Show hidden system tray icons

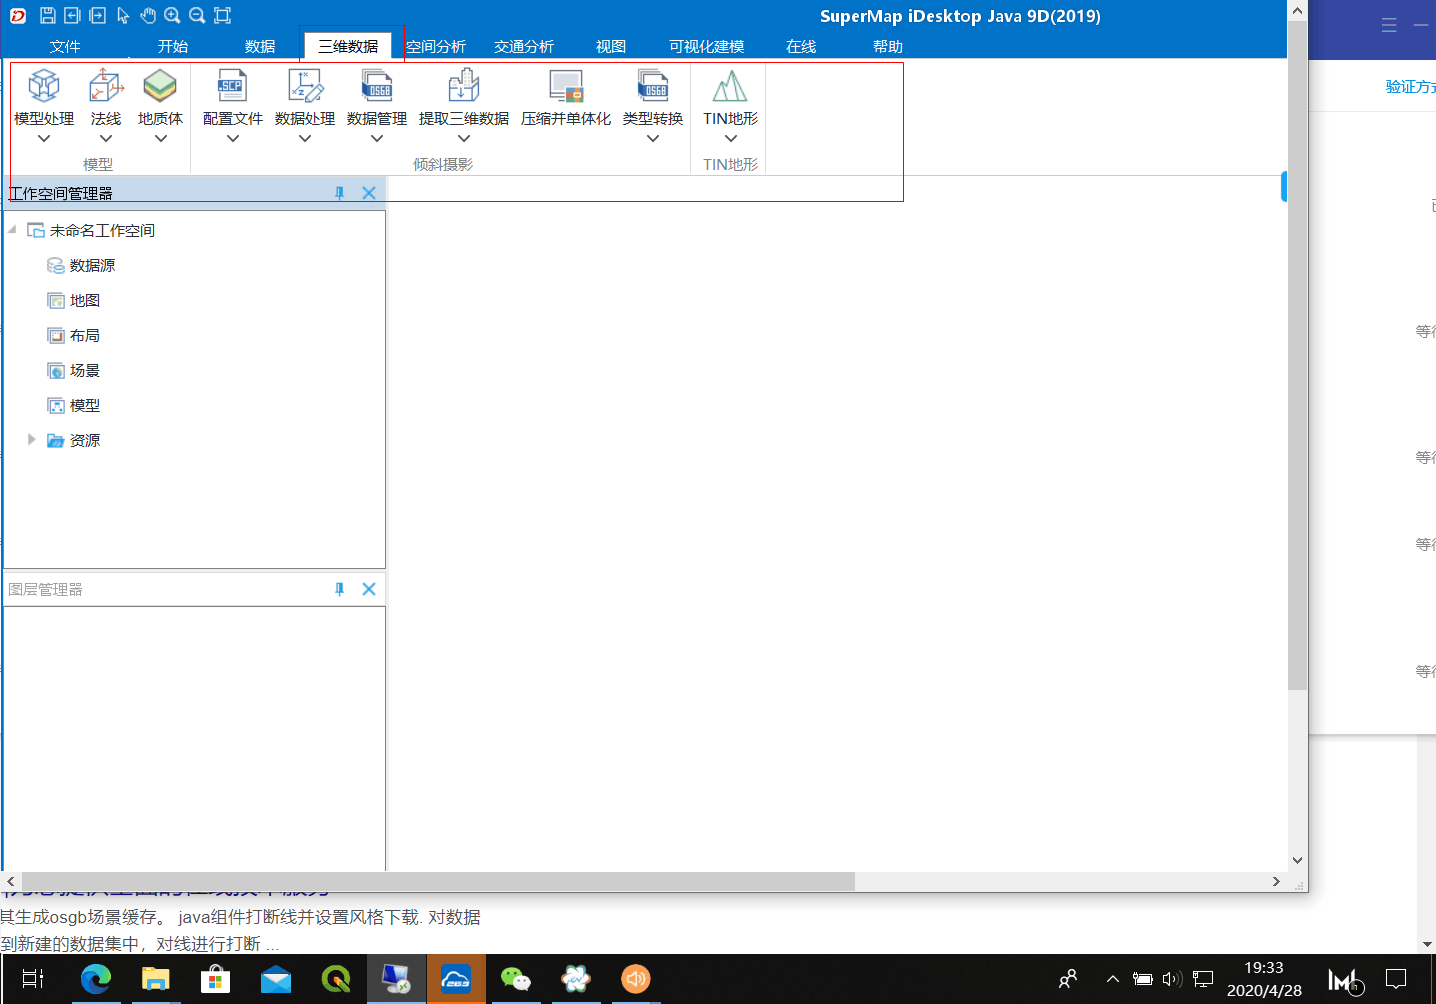coord(1112,979)
